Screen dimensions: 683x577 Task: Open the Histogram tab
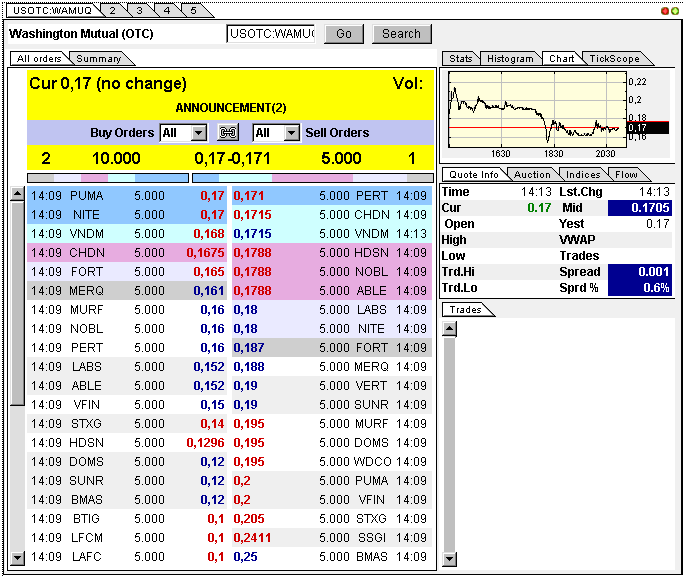coord(510,58)
